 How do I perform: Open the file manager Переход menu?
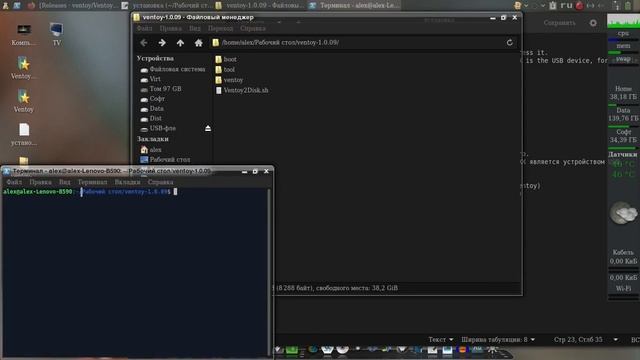coord(220,29)
